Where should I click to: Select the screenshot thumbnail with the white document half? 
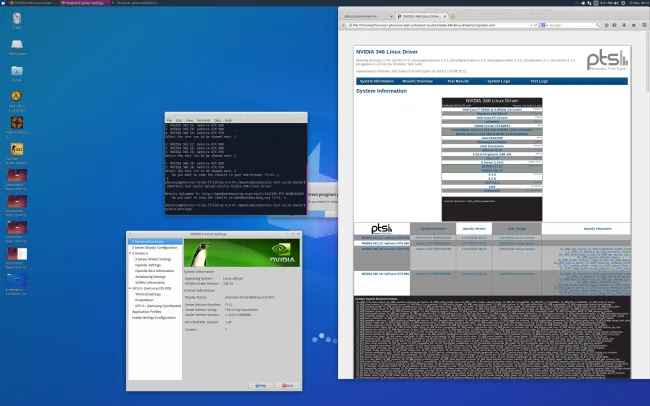[17, 254]
